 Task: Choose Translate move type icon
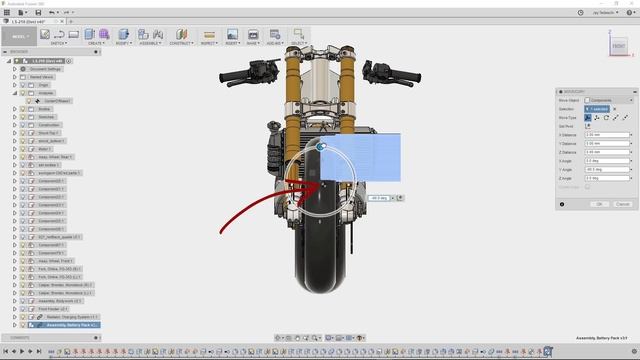tap(597, 118)
